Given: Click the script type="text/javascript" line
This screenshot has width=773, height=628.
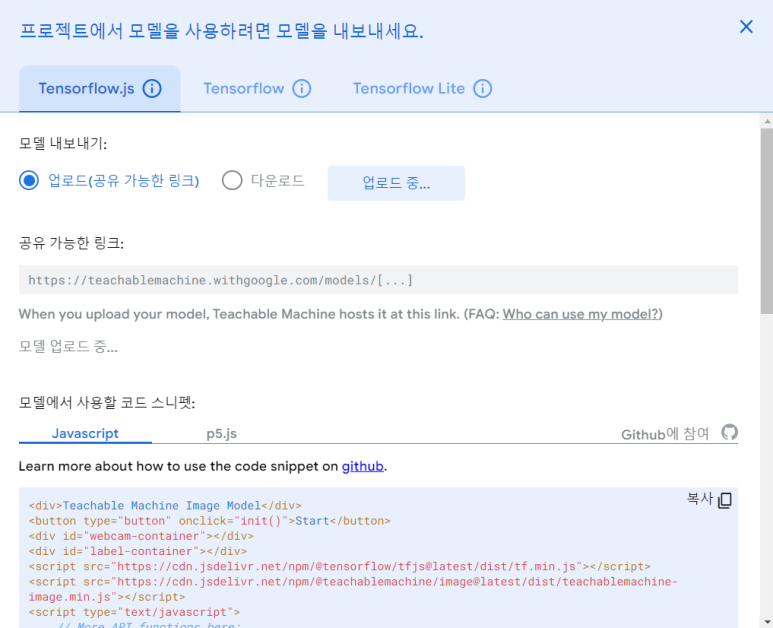Looking at the screenshot, I should 134,613.
